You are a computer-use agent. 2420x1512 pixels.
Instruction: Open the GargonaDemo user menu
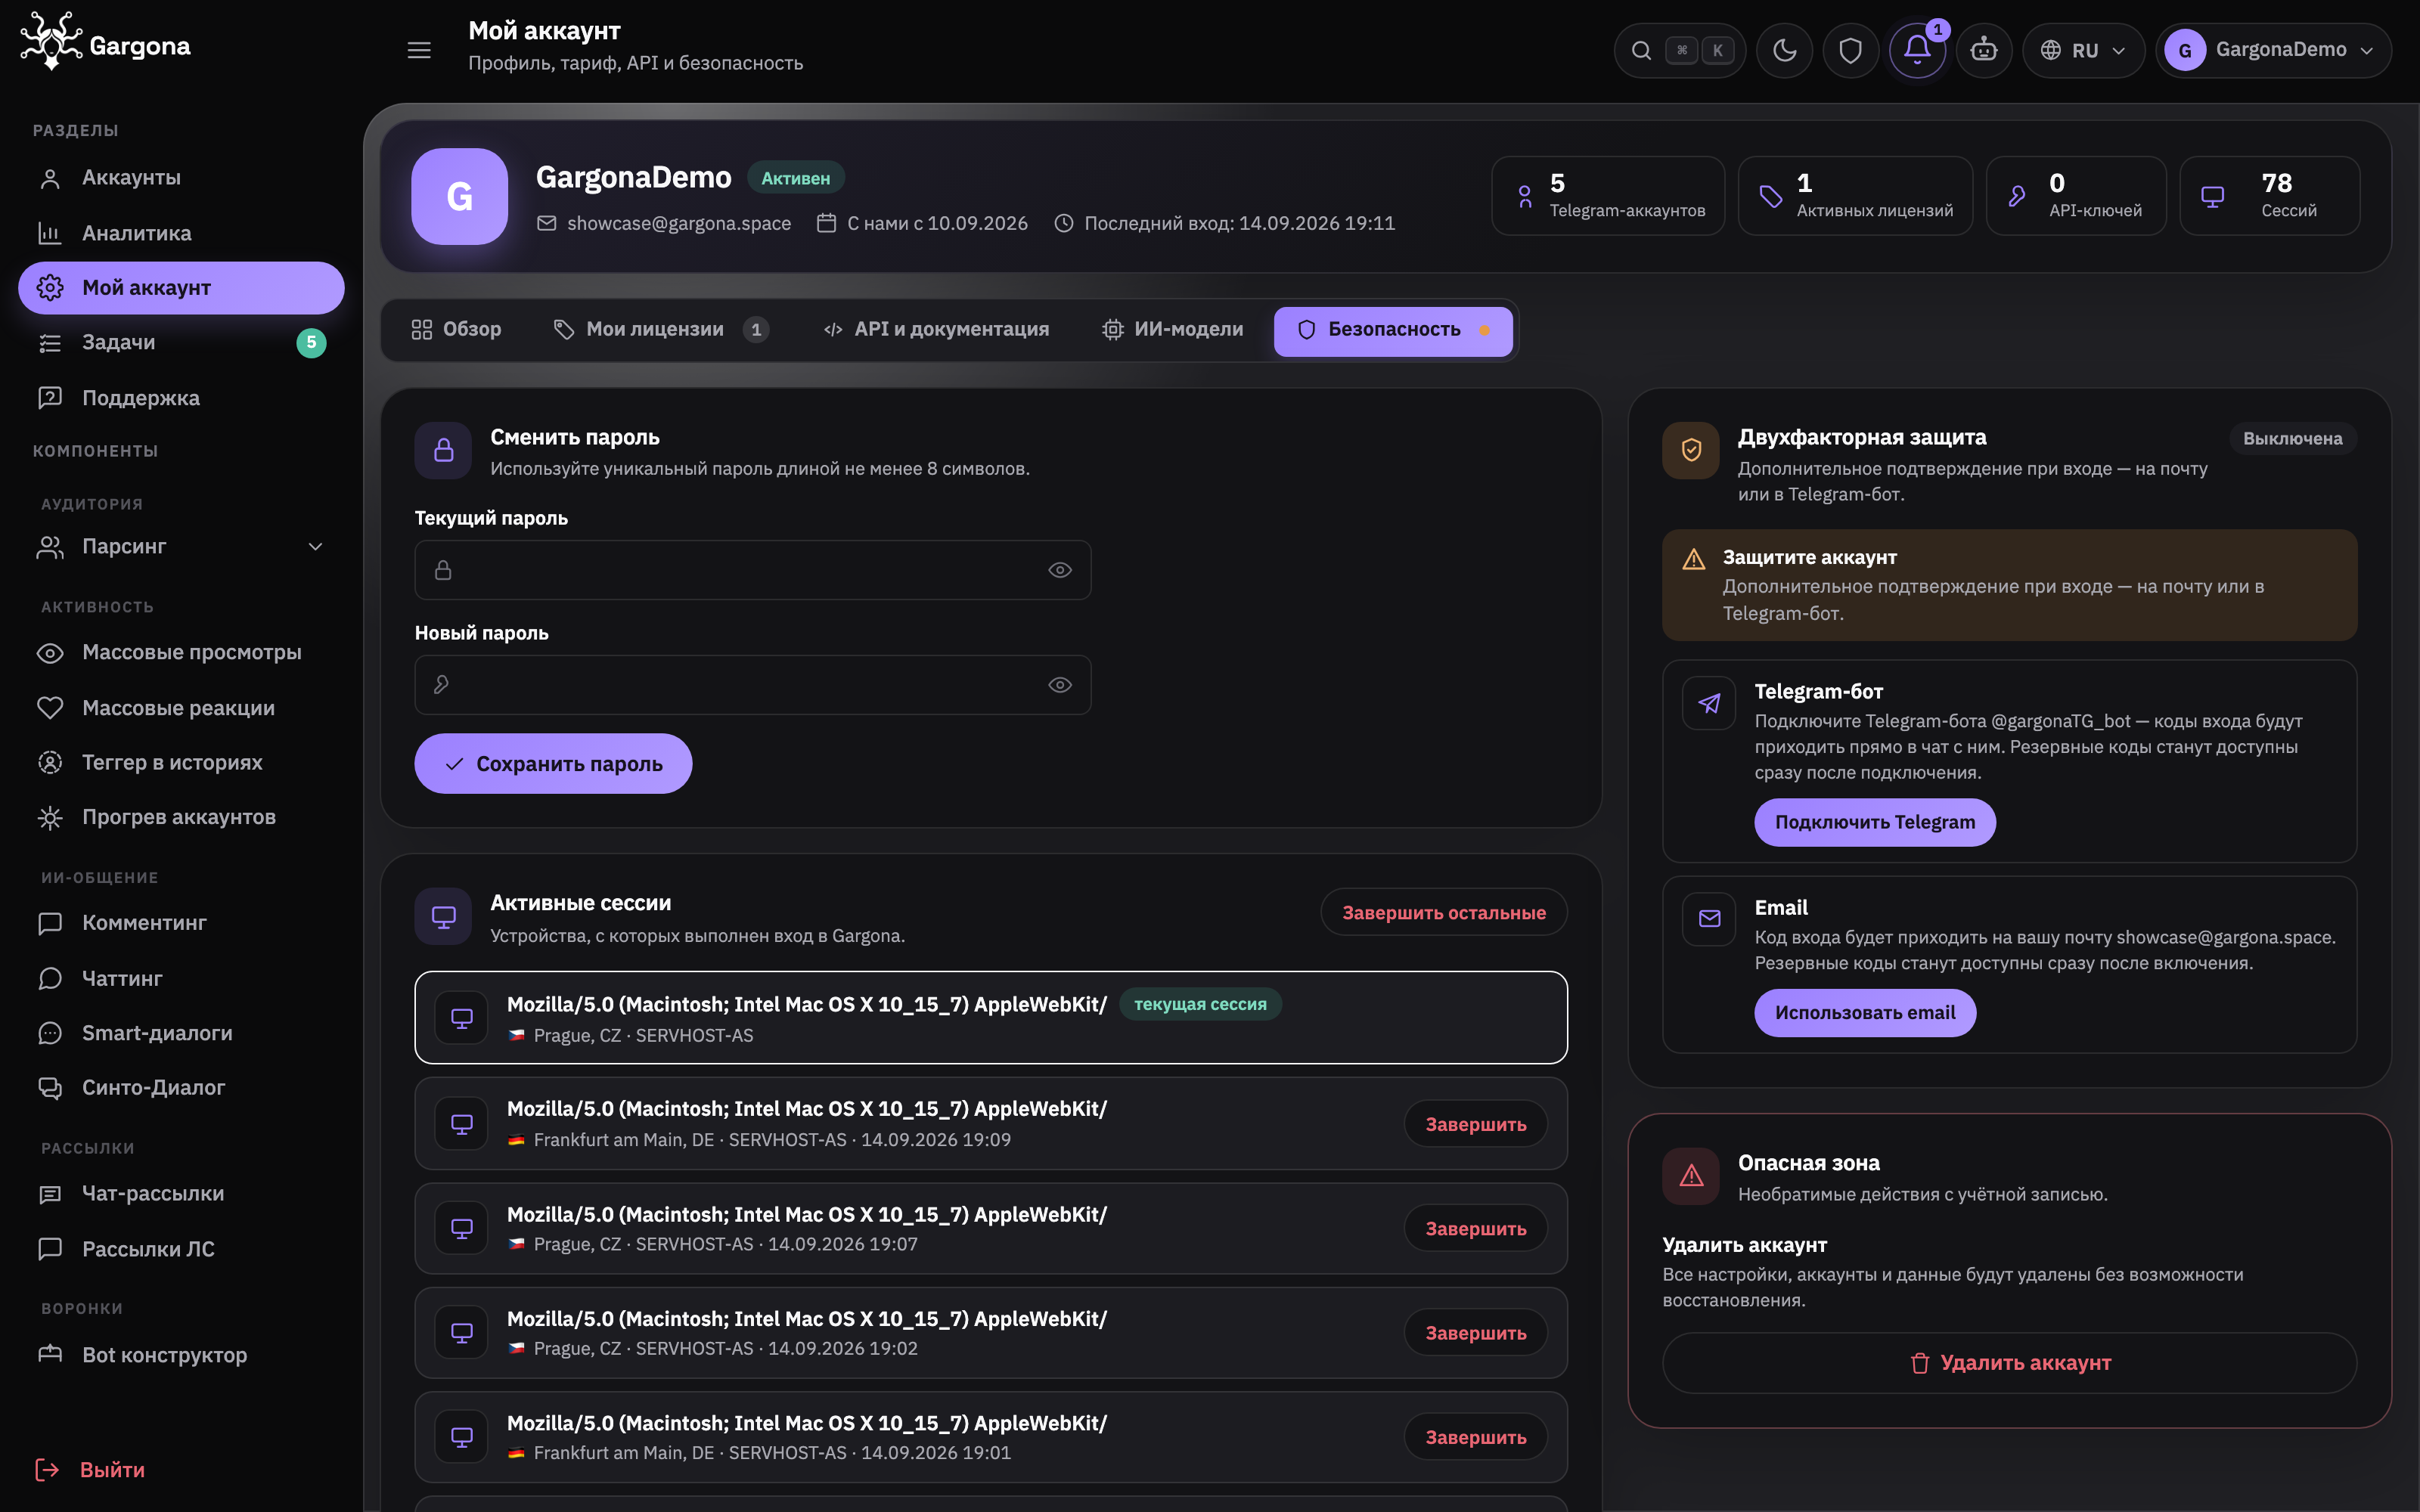(x=2273, y=50)
